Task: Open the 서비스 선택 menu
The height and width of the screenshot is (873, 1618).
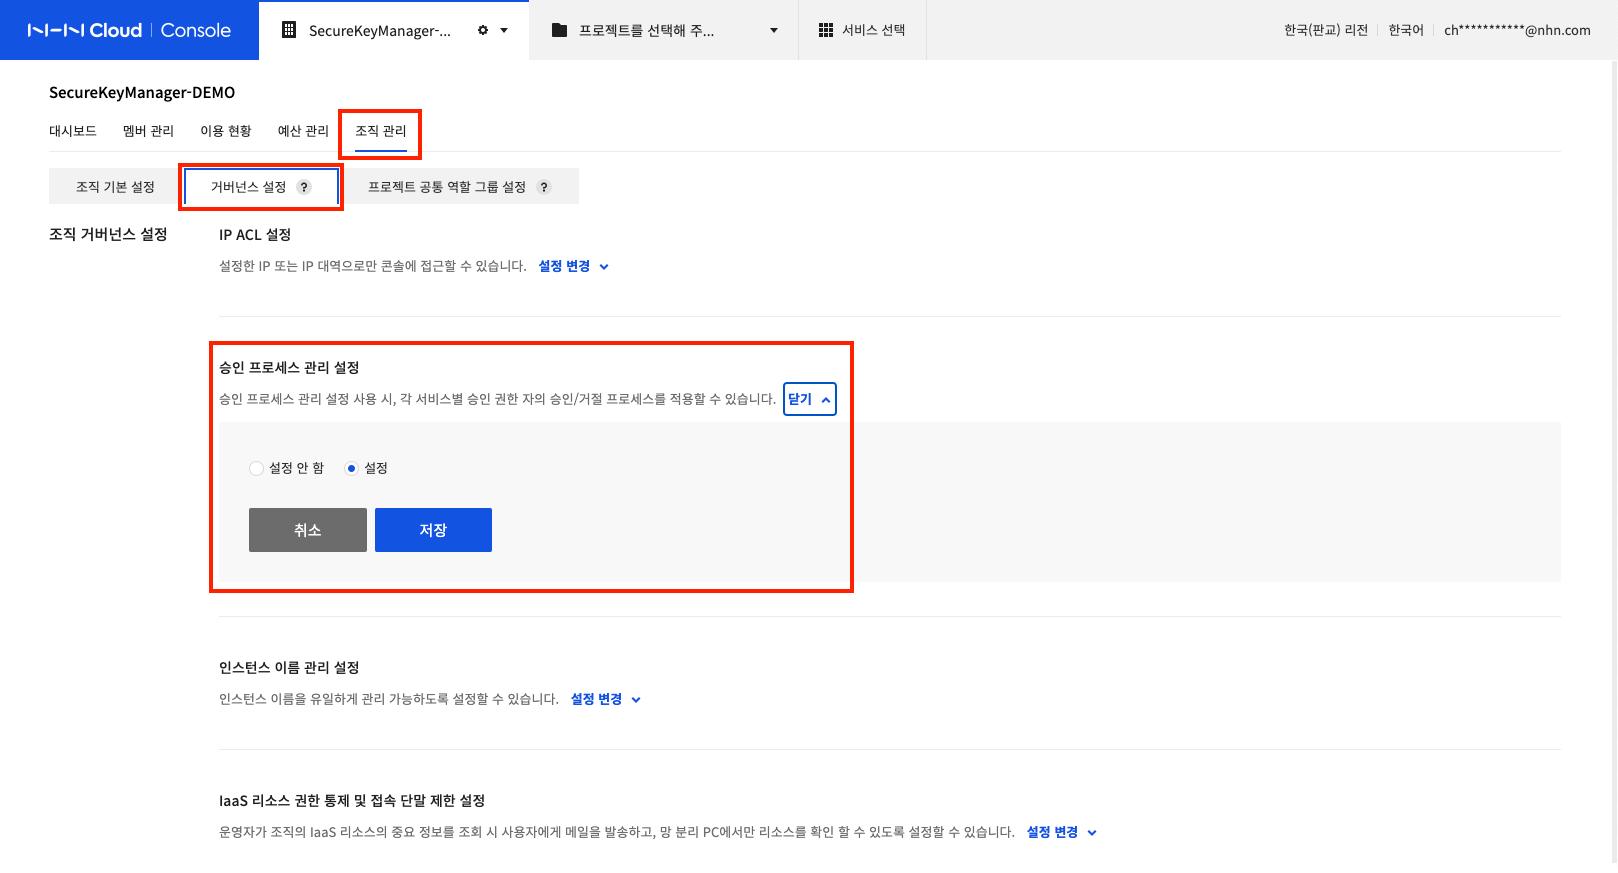Action: tap(862, 30)
